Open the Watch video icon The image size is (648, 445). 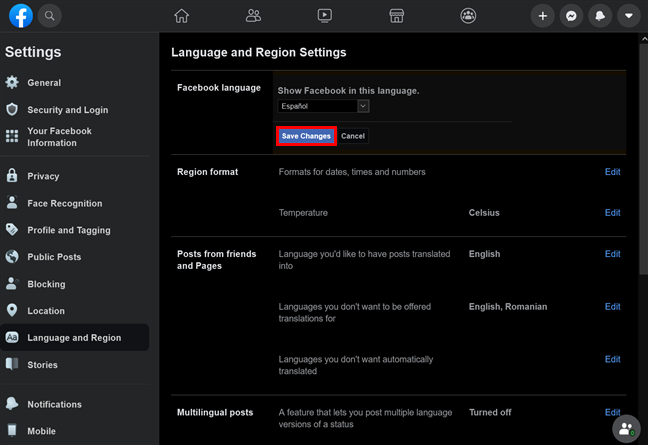[x=324, y=16]
